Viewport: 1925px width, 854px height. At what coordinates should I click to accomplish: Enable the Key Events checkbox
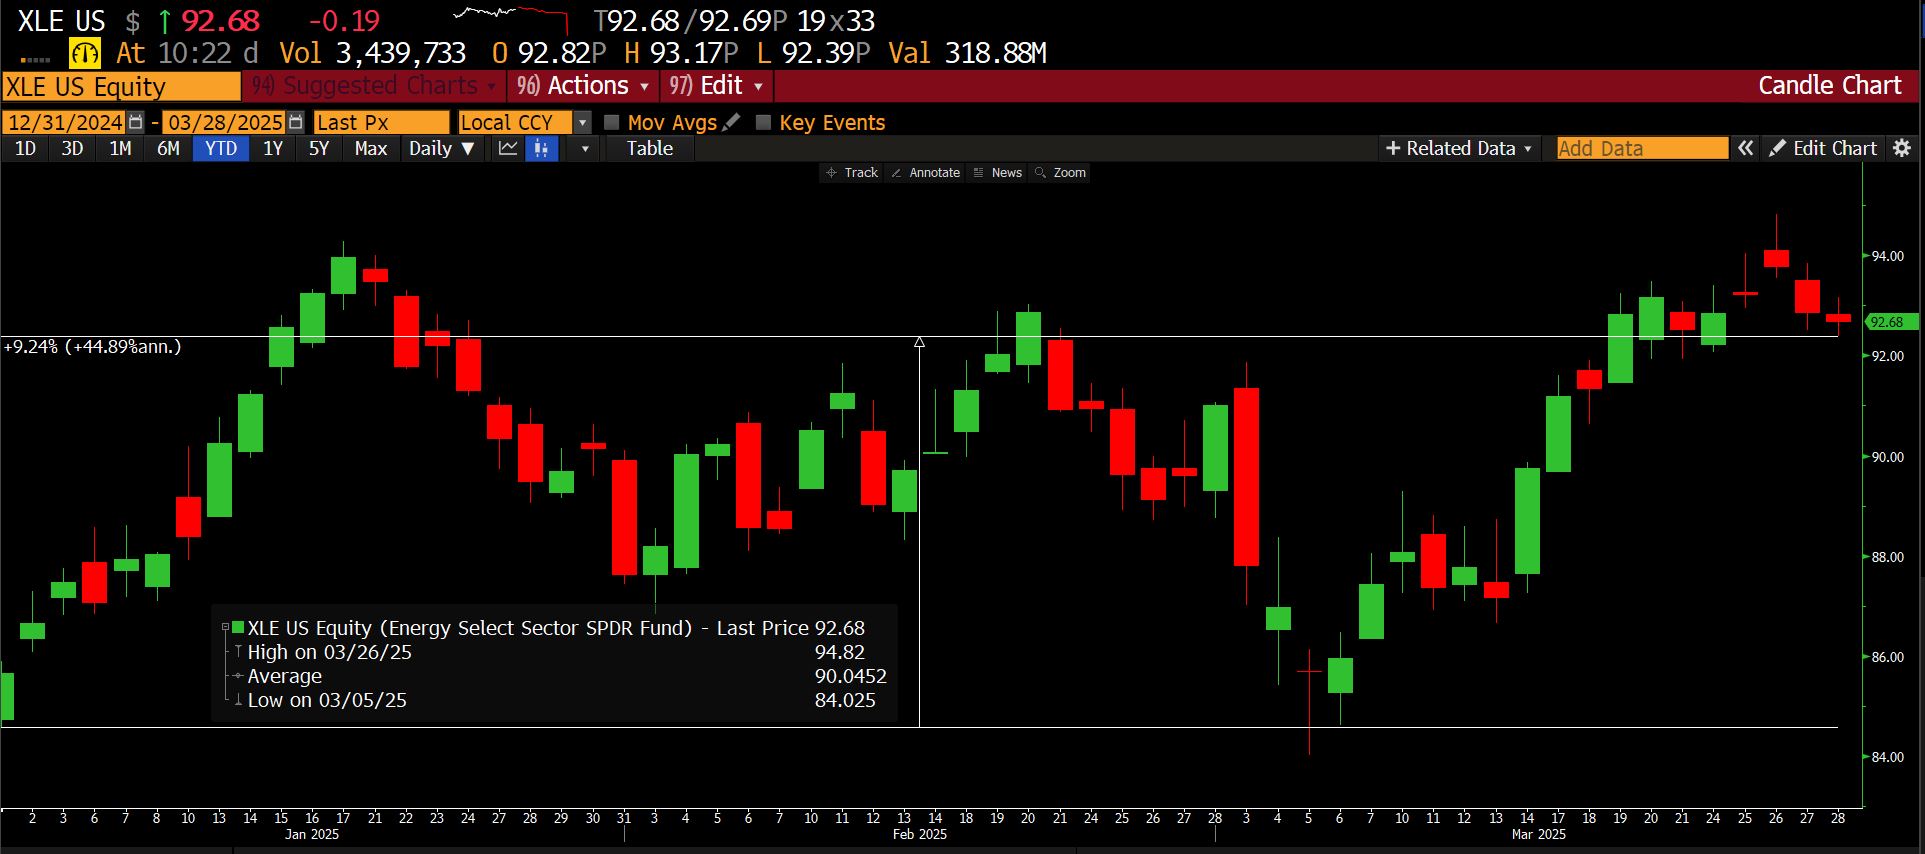[764, 122]
